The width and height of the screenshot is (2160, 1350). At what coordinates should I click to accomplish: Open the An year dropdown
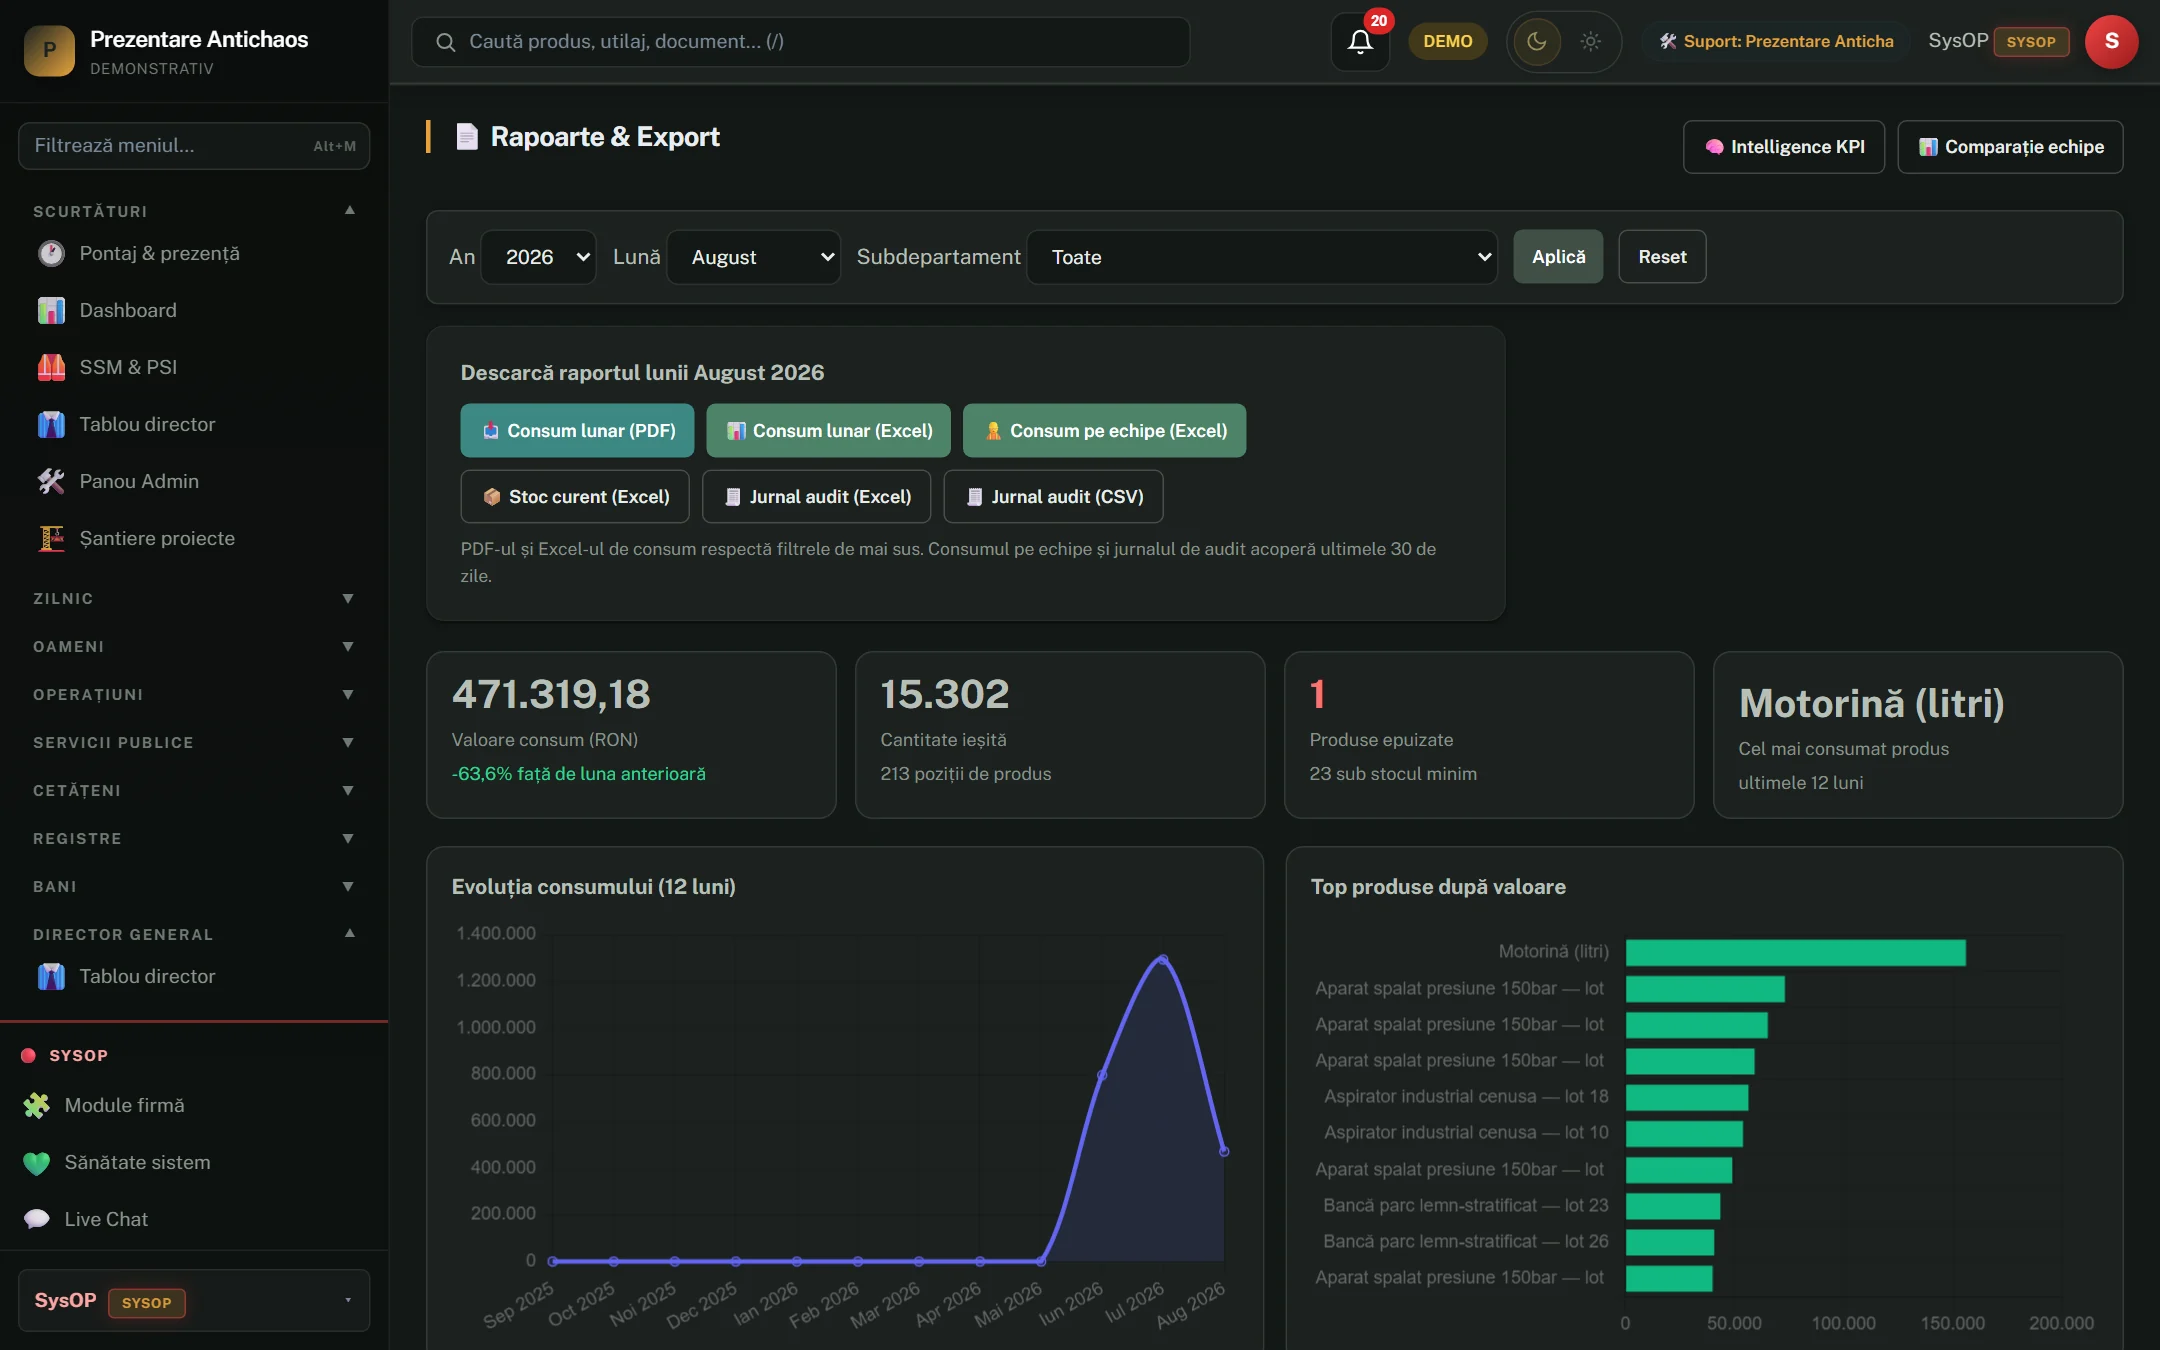[x=538, y=257]
